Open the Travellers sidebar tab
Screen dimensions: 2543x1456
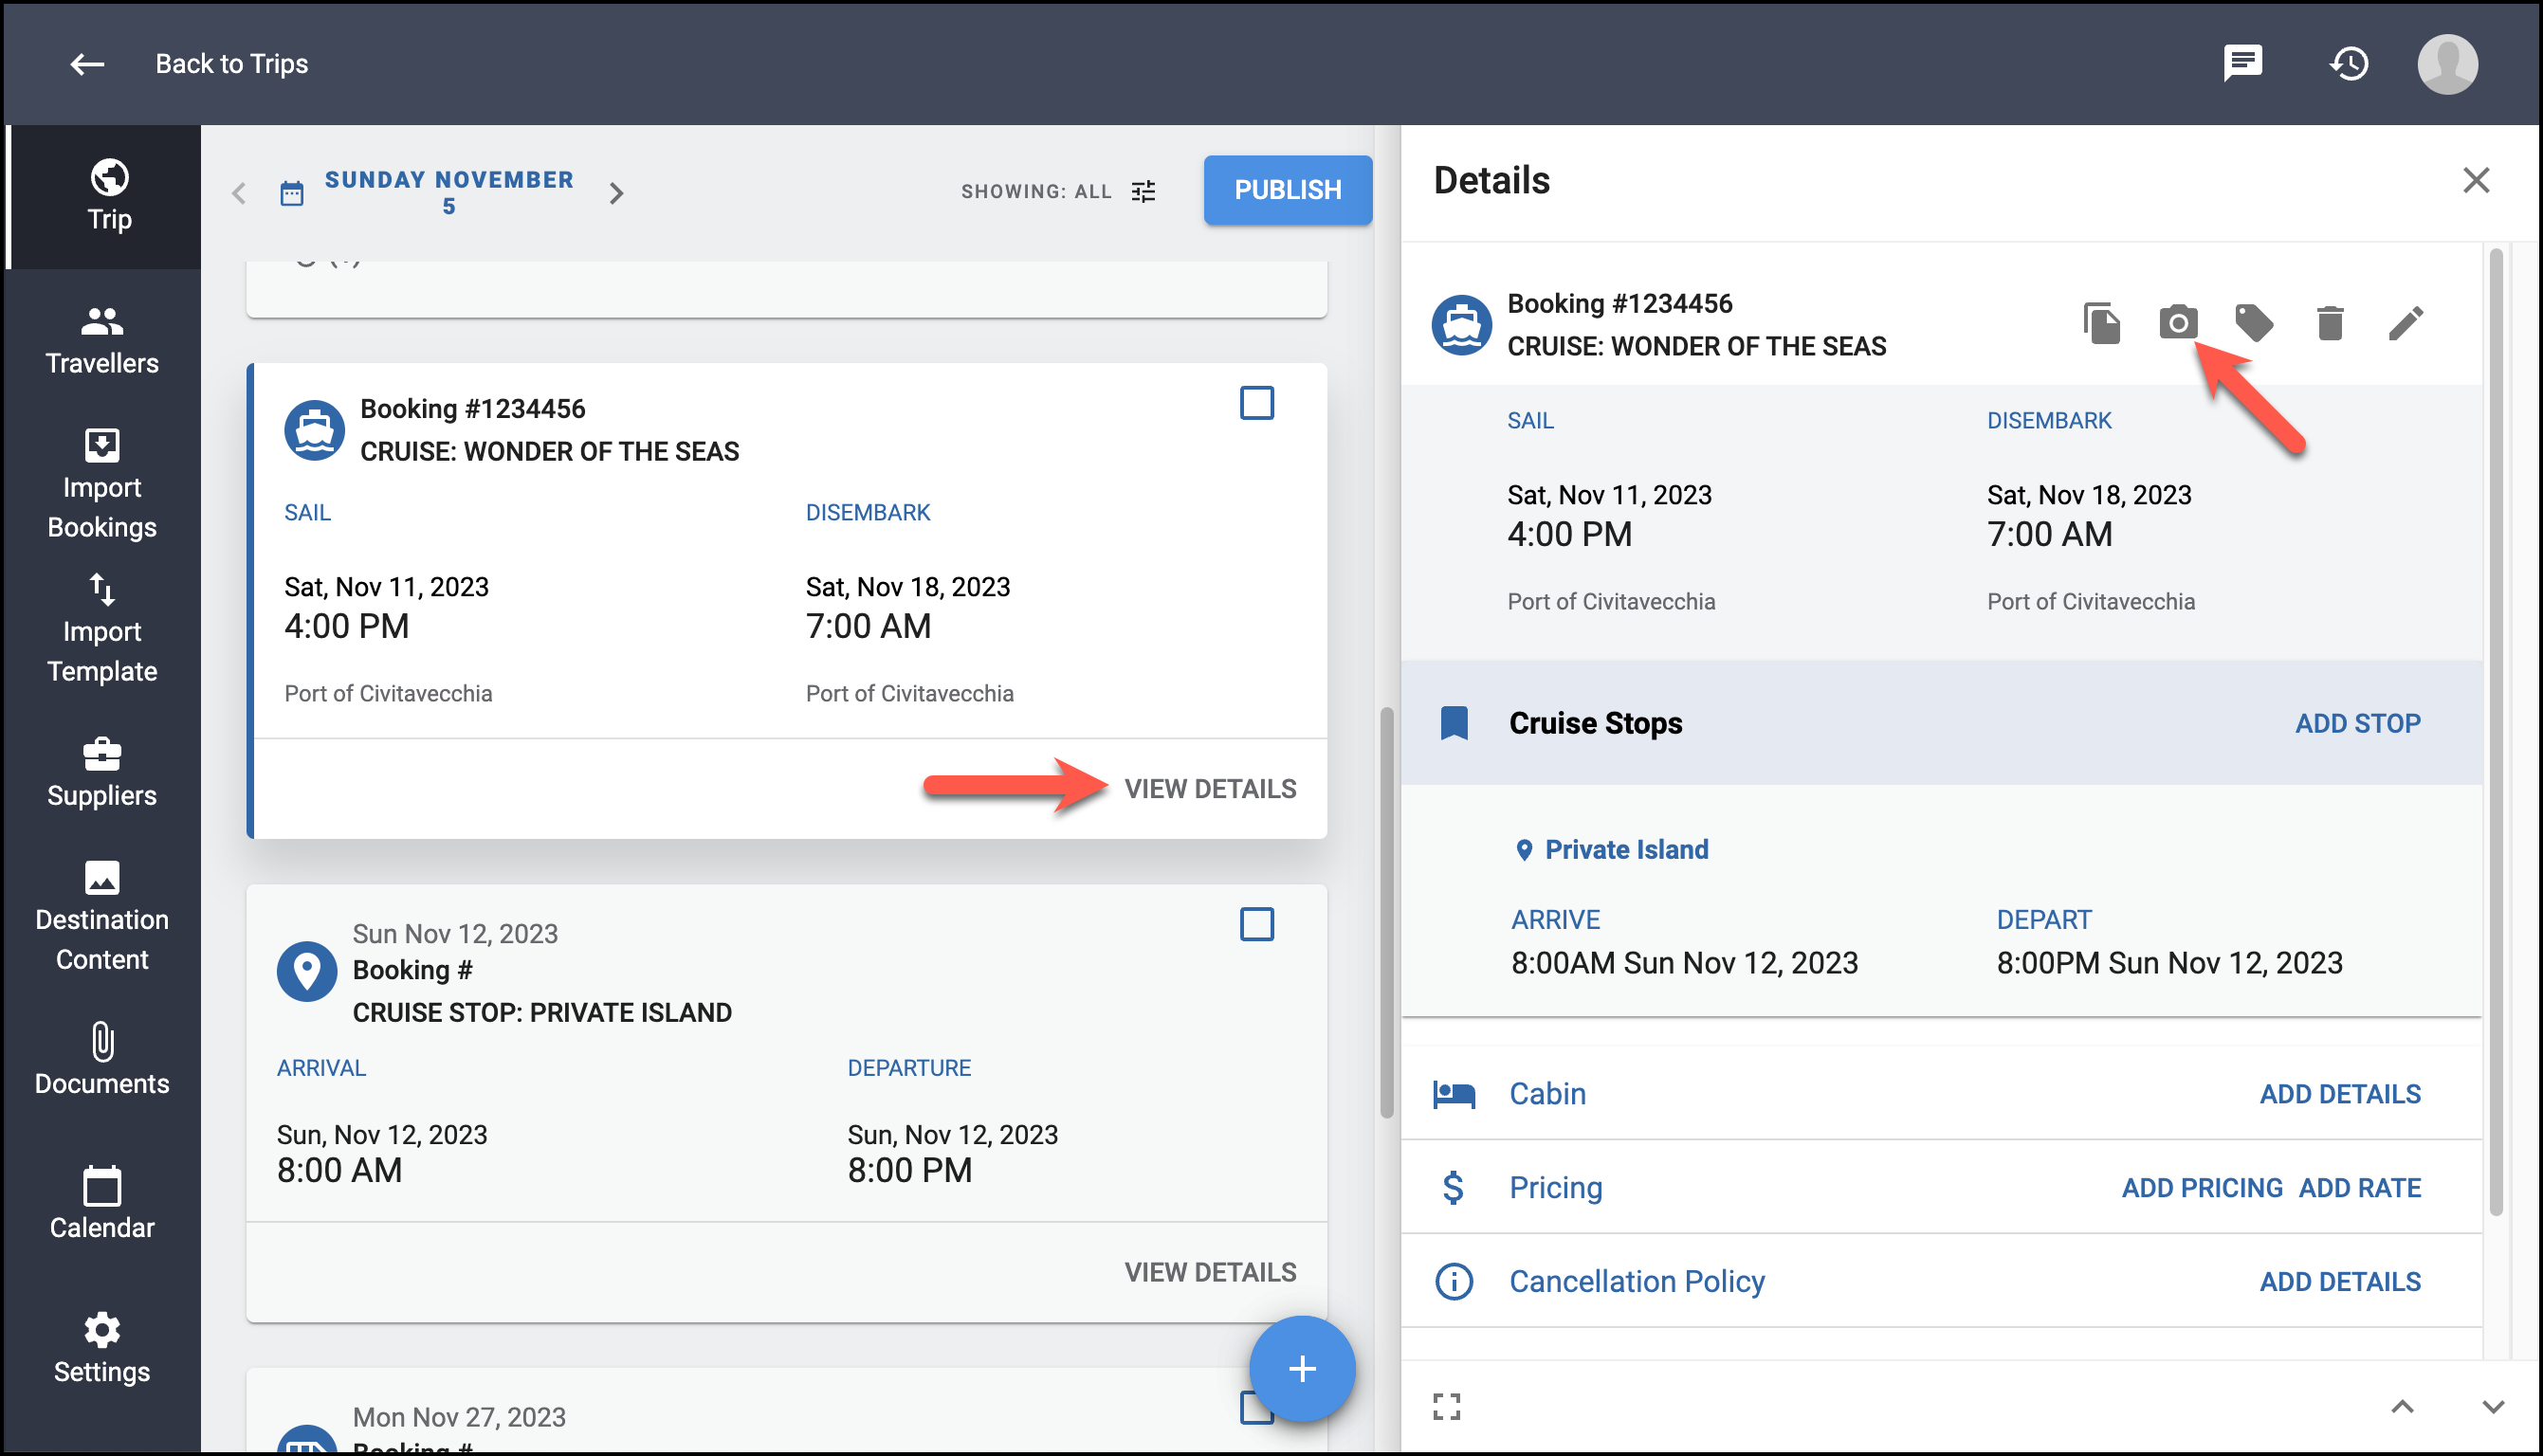pyautogui.click(x=102, y=341)
